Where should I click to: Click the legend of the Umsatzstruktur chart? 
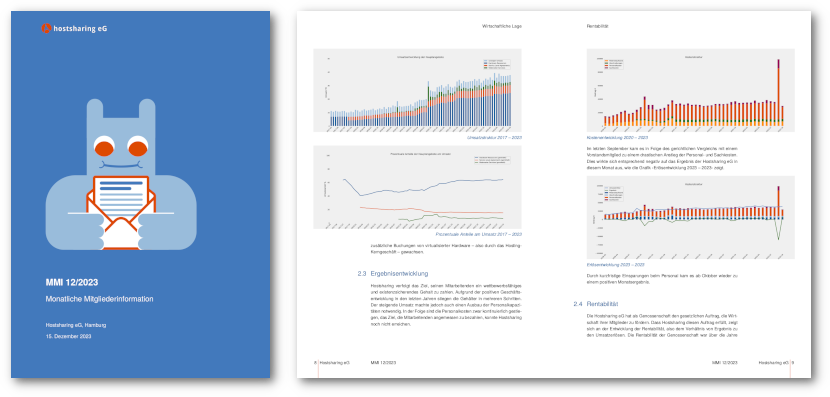497,64
